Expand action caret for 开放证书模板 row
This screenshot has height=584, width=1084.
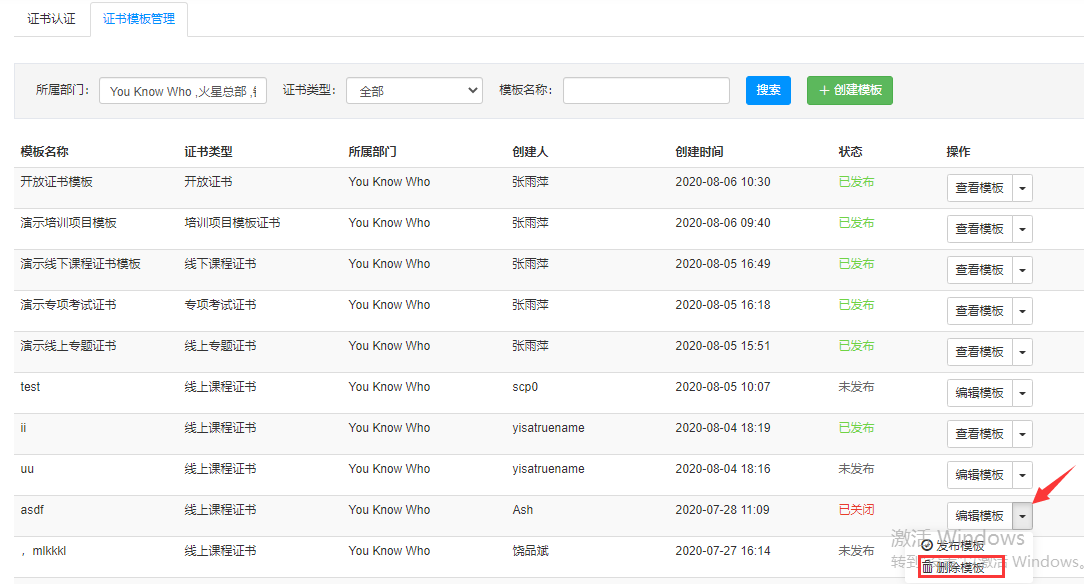(x=1022, y=188)
